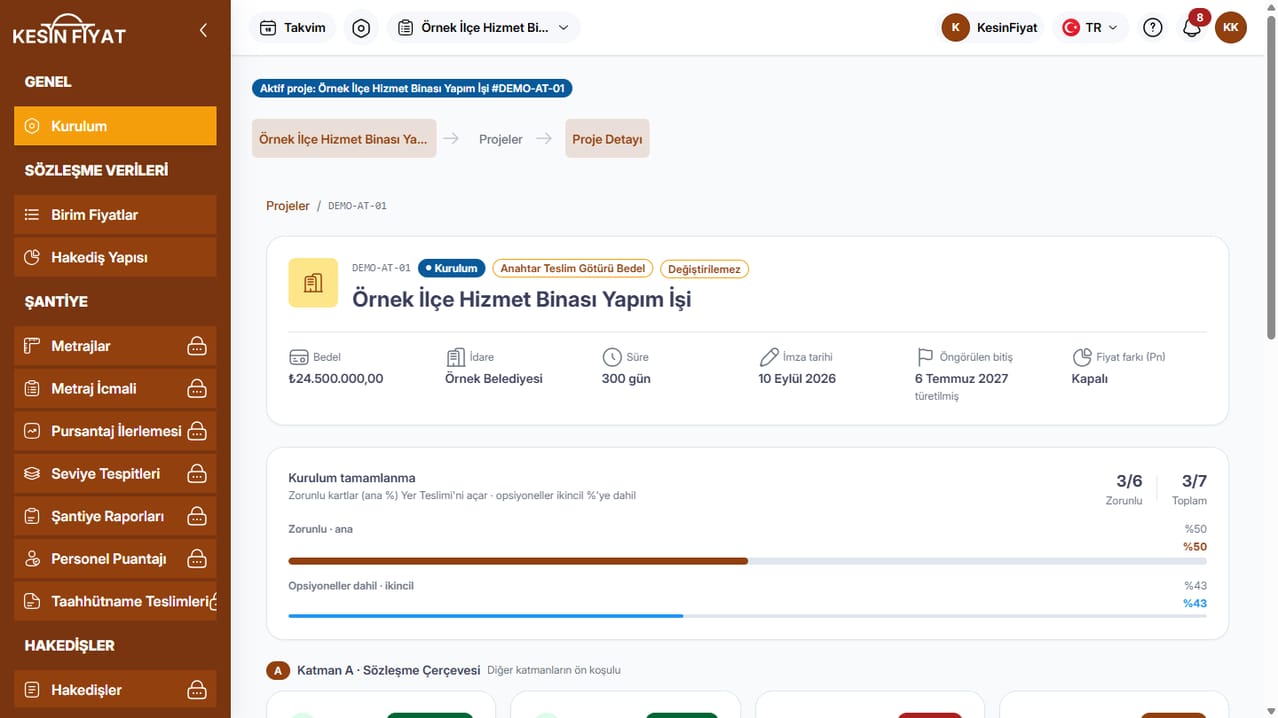Click the active project banner pill
The width and height of the screenshot is (1278, 718).
[412, 88]
